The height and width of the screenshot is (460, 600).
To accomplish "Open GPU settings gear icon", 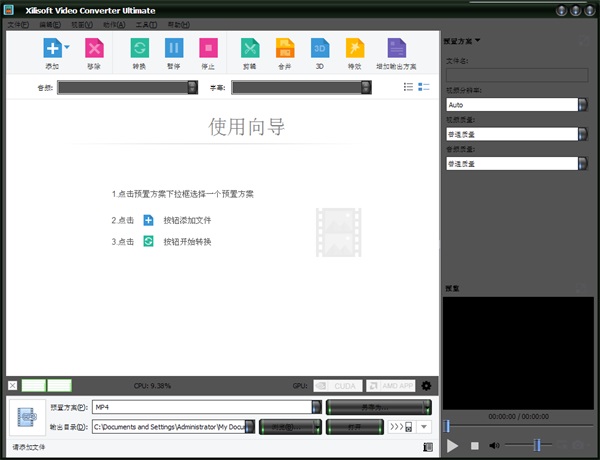I will (426, 386).
